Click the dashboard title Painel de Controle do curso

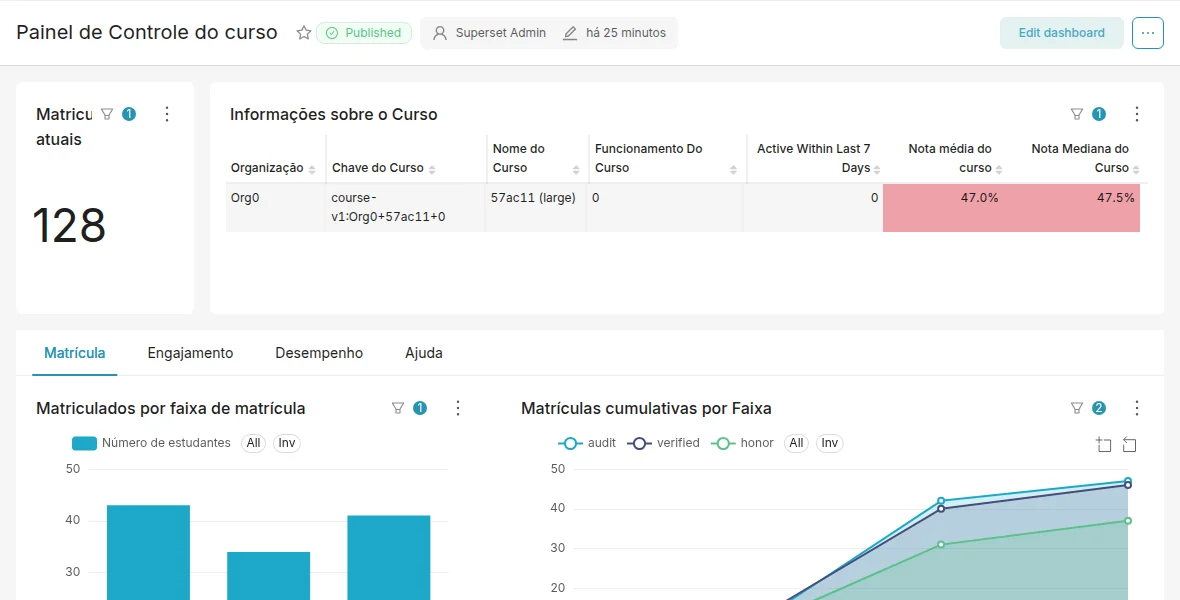[x=147, y=32]
